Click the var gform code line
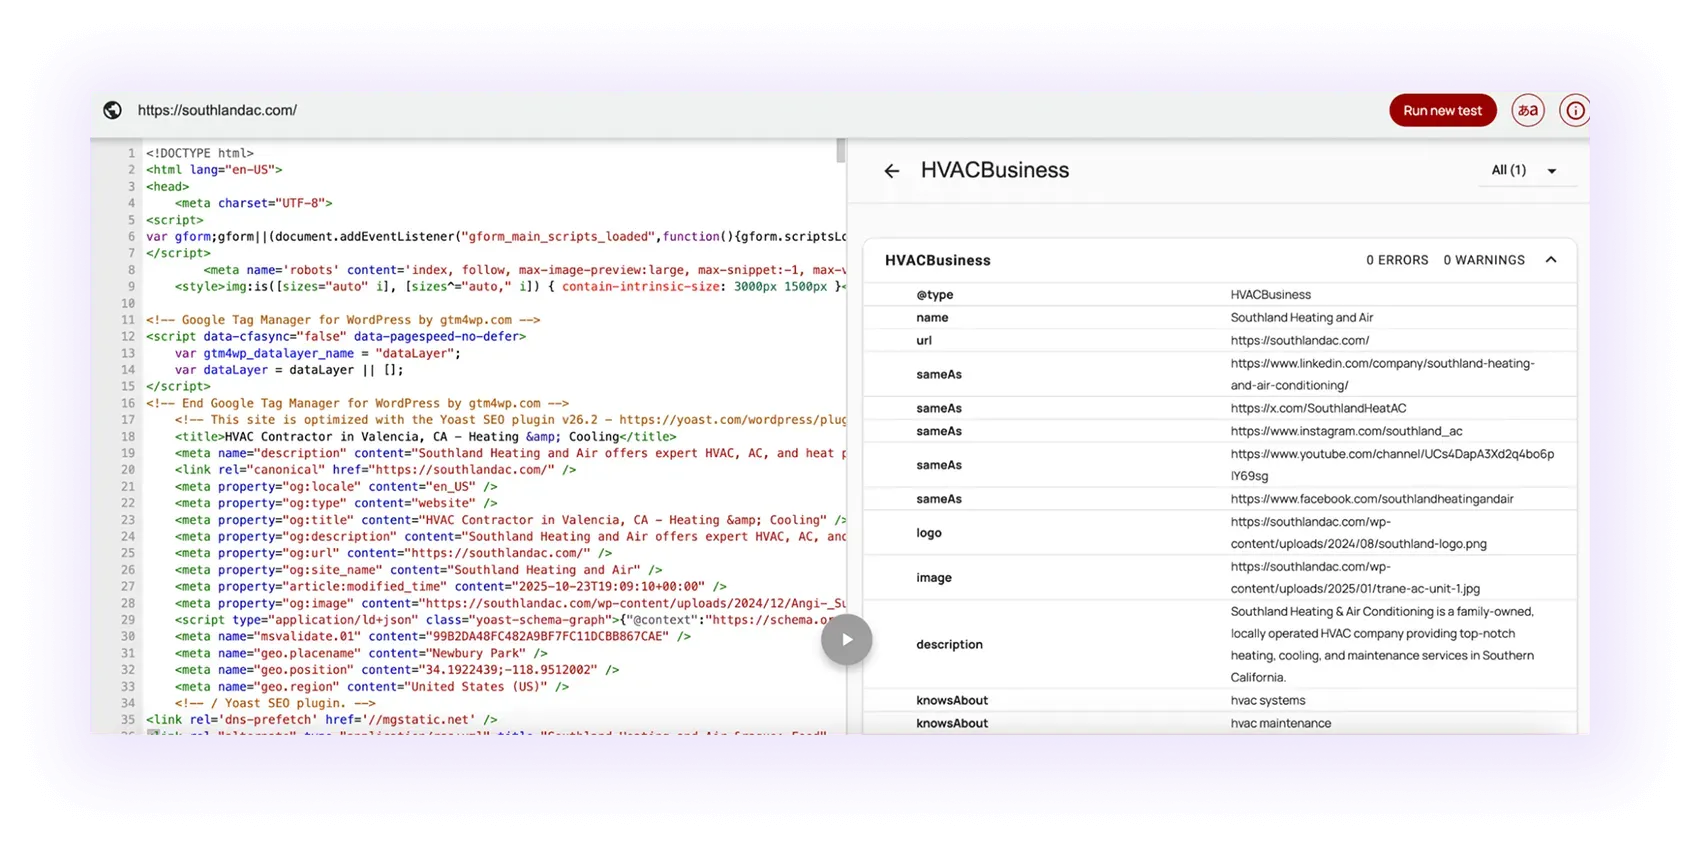Image resolution: width=1700 pixels, height=845 pixels. pyautogui.click(x=496, y=237)
